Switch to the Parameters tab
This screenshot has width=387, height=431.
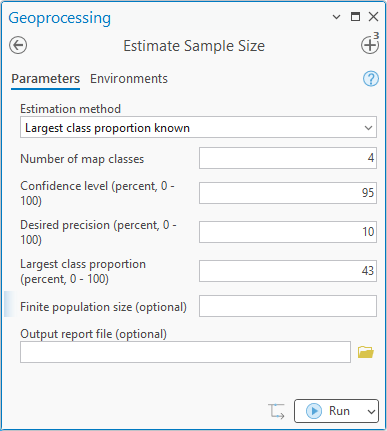(x=45, y=79)
